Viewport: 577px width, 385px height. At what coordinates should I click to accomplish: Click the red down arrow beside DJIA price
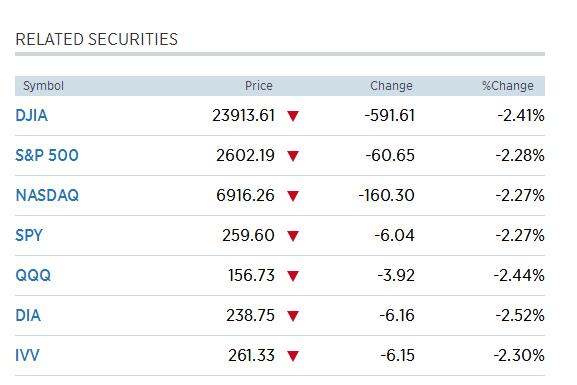293,116
